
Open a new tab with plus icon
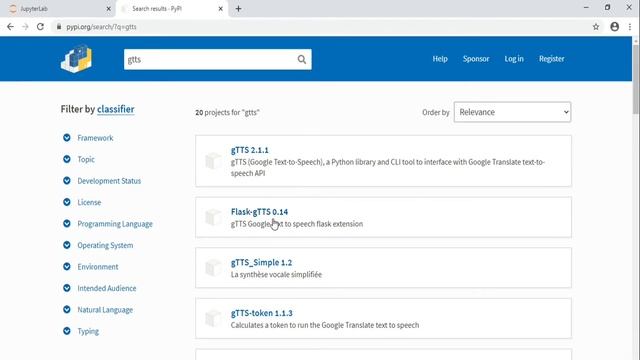(x=238, y=9)
